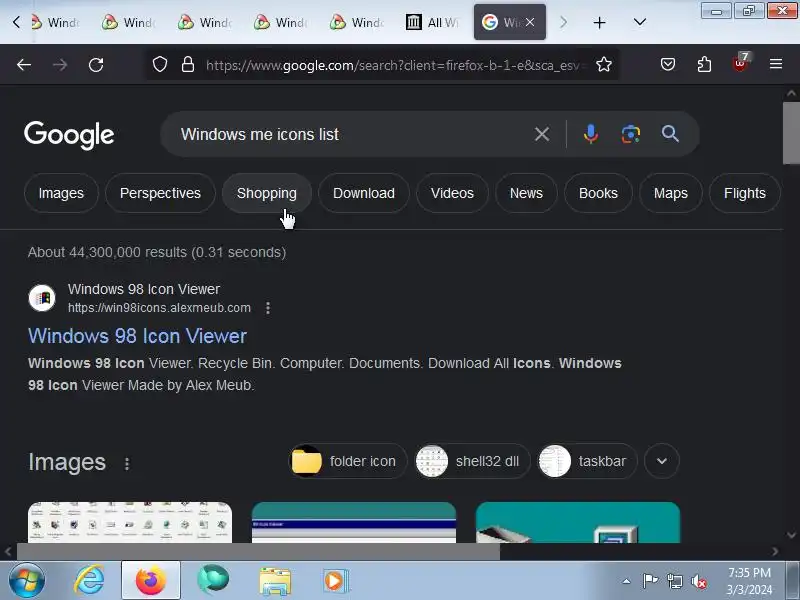800x600 pixels.
Task: Open the uBlock Origin extension icon
Action: tap(740, 63)
